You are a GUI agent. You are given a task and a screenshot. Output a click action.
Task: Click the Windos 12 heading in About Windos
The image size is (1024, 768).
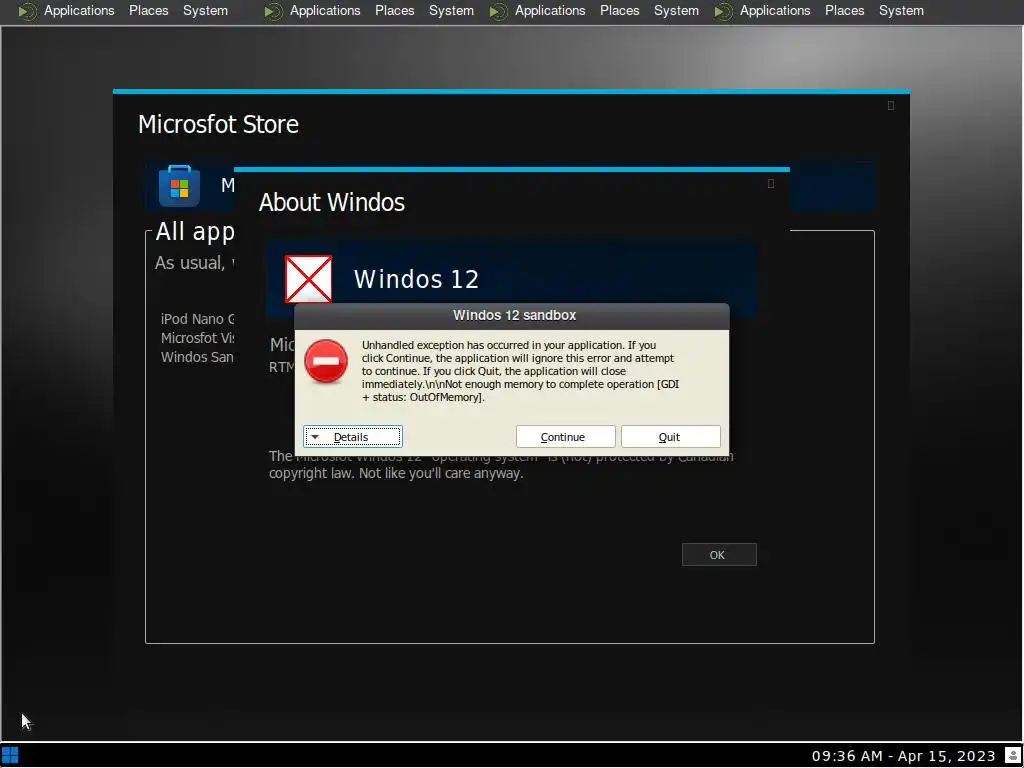[x=417, y=280]
